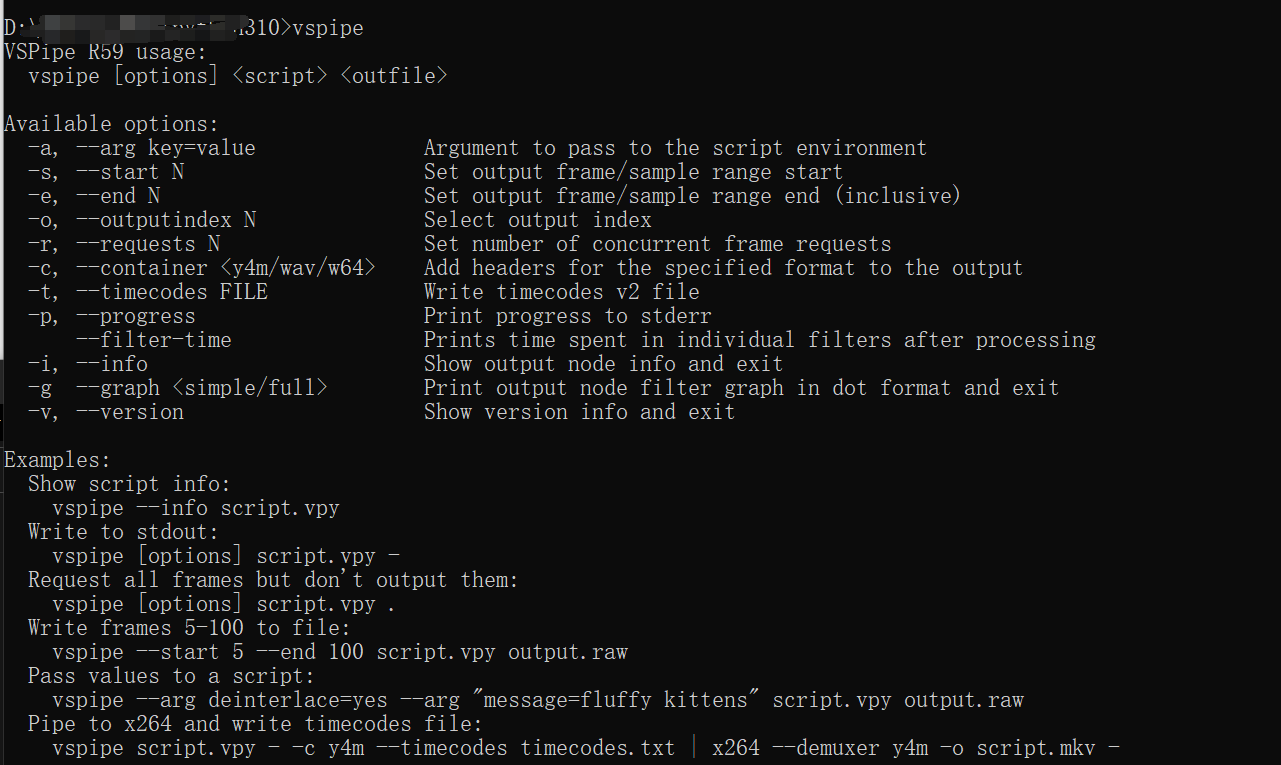The image size is (1281, 765).
Task: Click the typed vspipe command at the prompt
Action: tap(328, 27)
